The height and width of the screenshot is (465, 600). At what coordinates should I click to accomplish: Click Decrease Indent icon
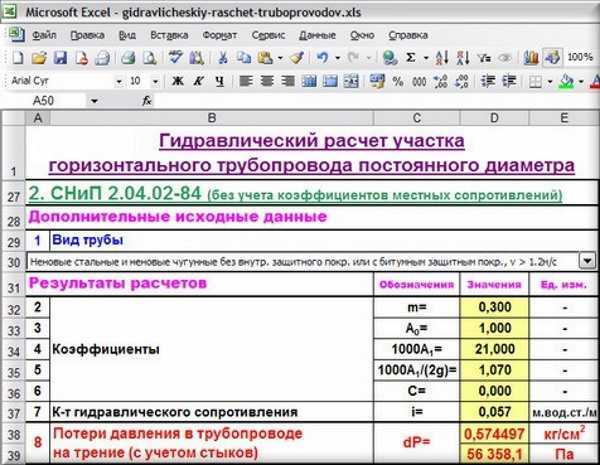[488, 81]
